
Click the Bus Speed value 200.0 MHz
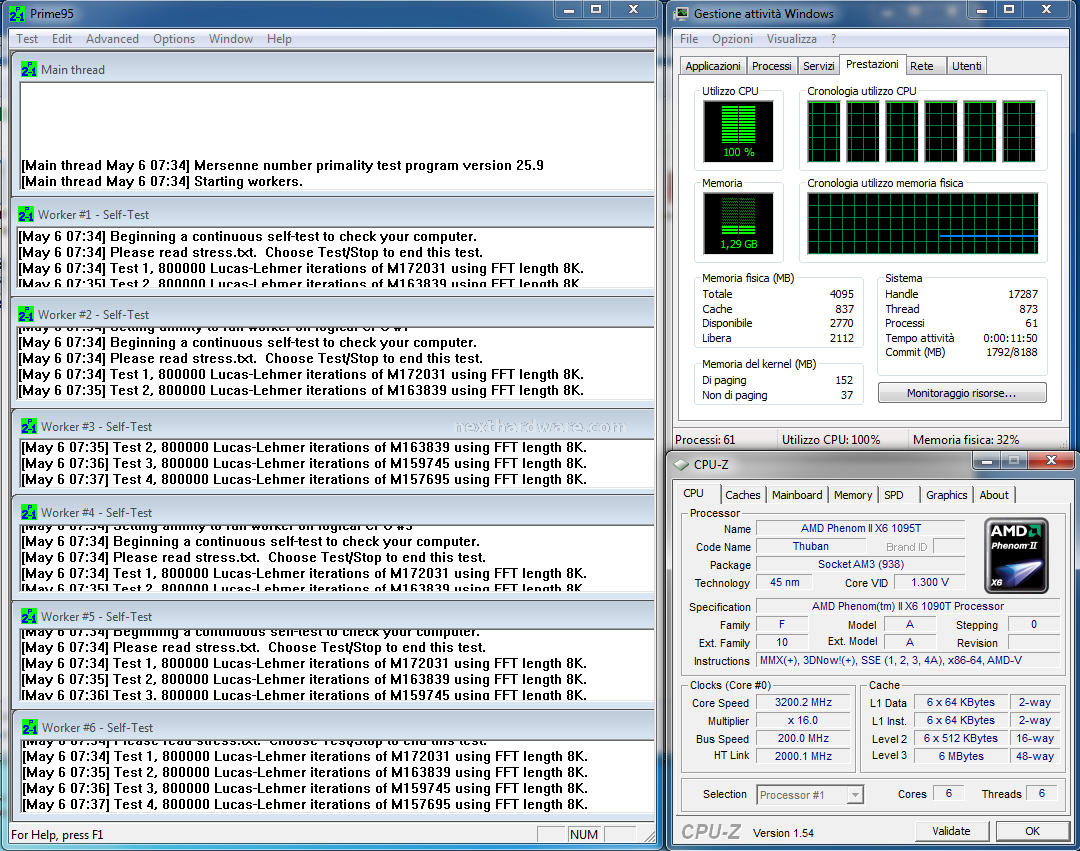[x=803, y=738]
